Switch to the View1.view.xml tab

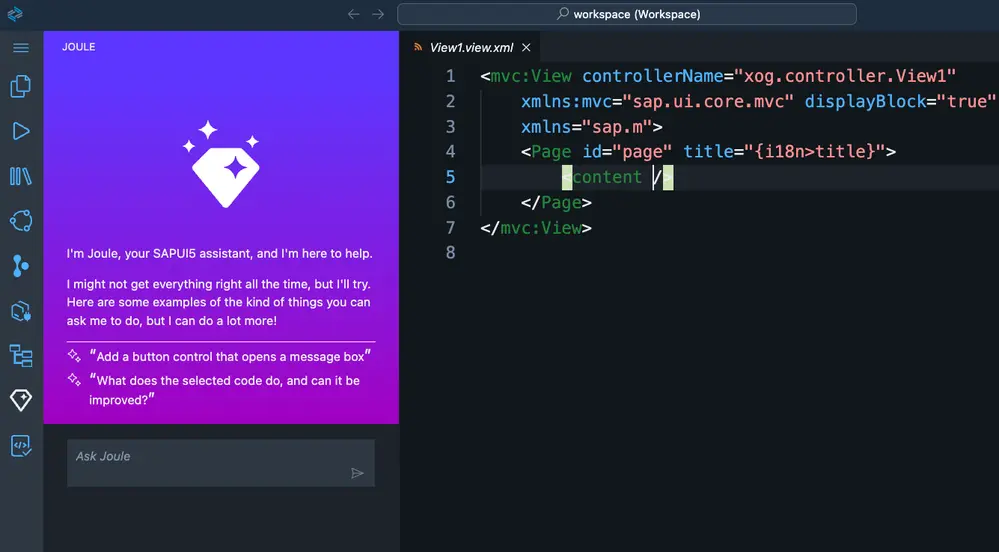click(471, 47)
